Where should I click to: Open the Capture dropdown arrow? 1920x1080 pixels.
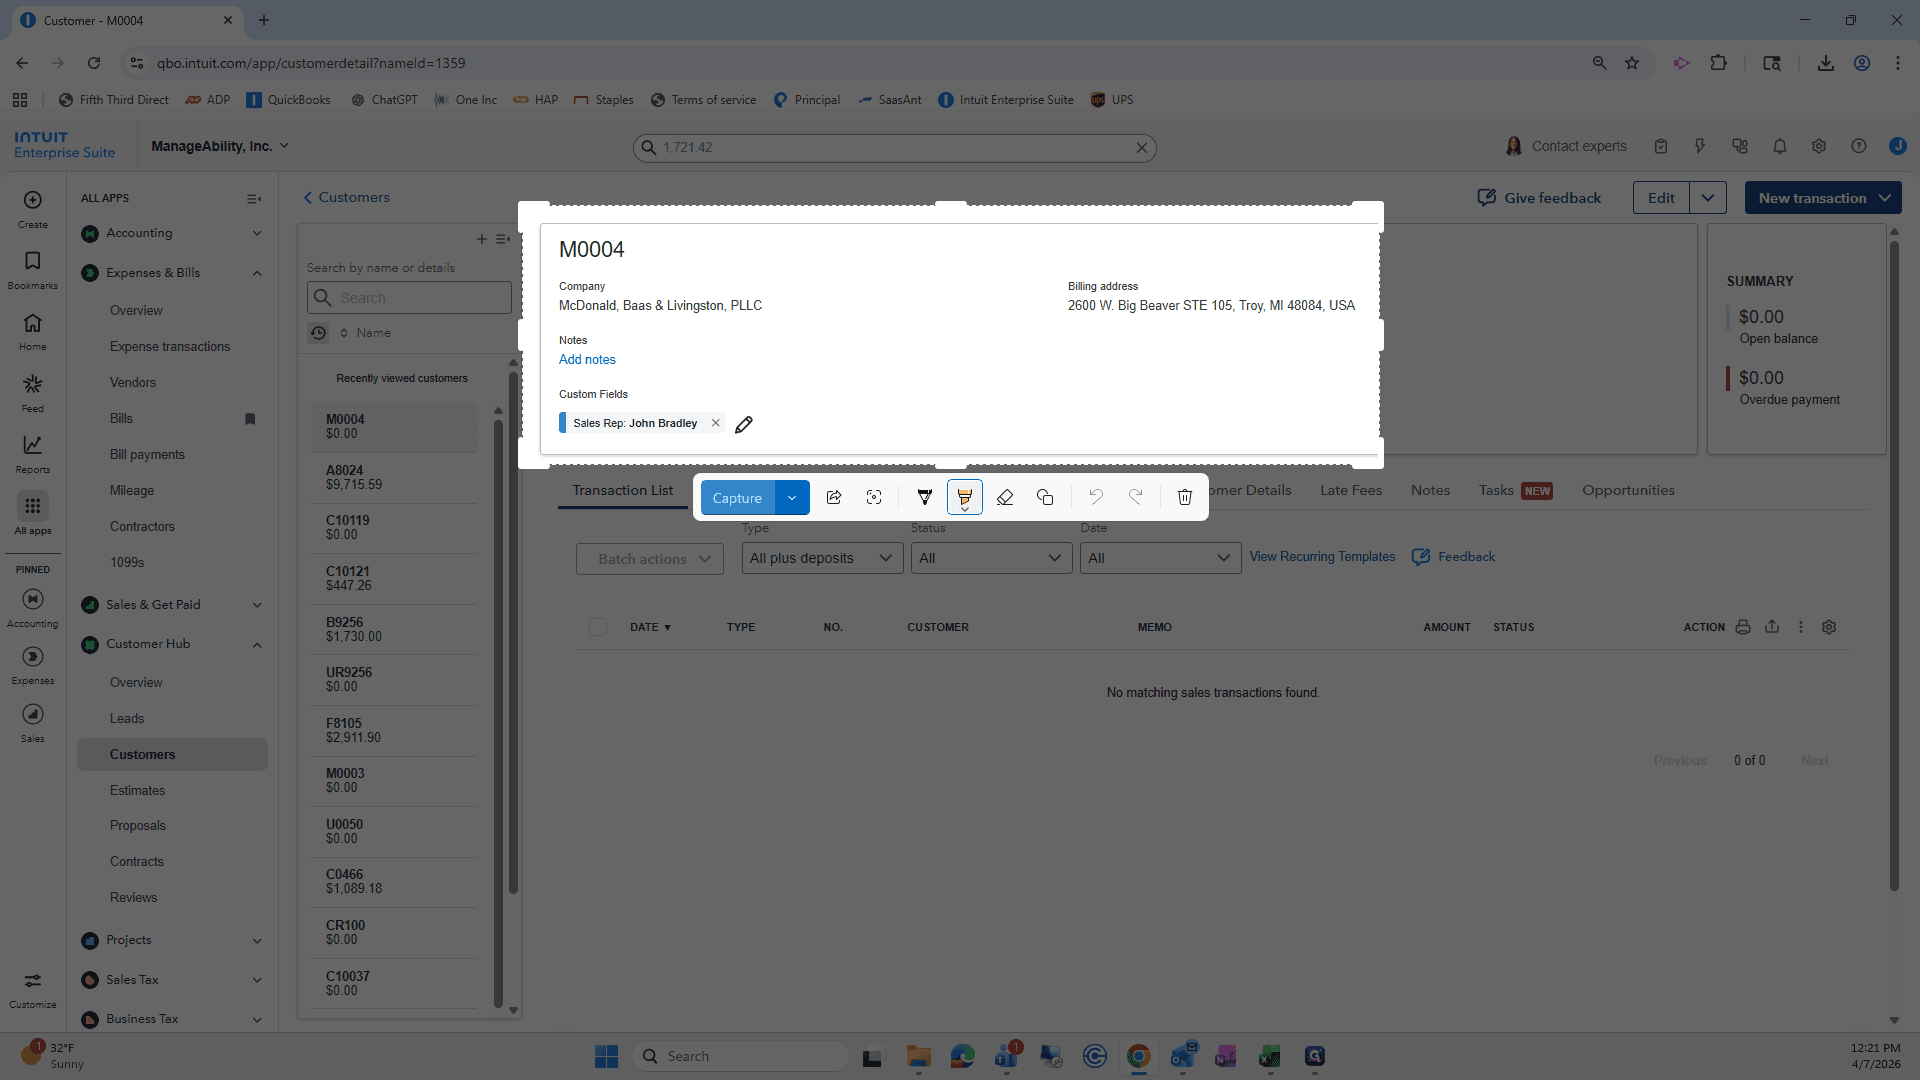coord(792,498)
